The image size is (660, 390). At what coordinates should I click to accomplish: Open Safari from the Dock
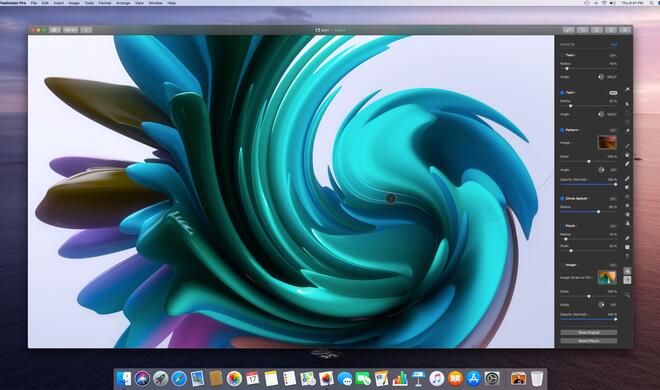click(x=178, y=379)
